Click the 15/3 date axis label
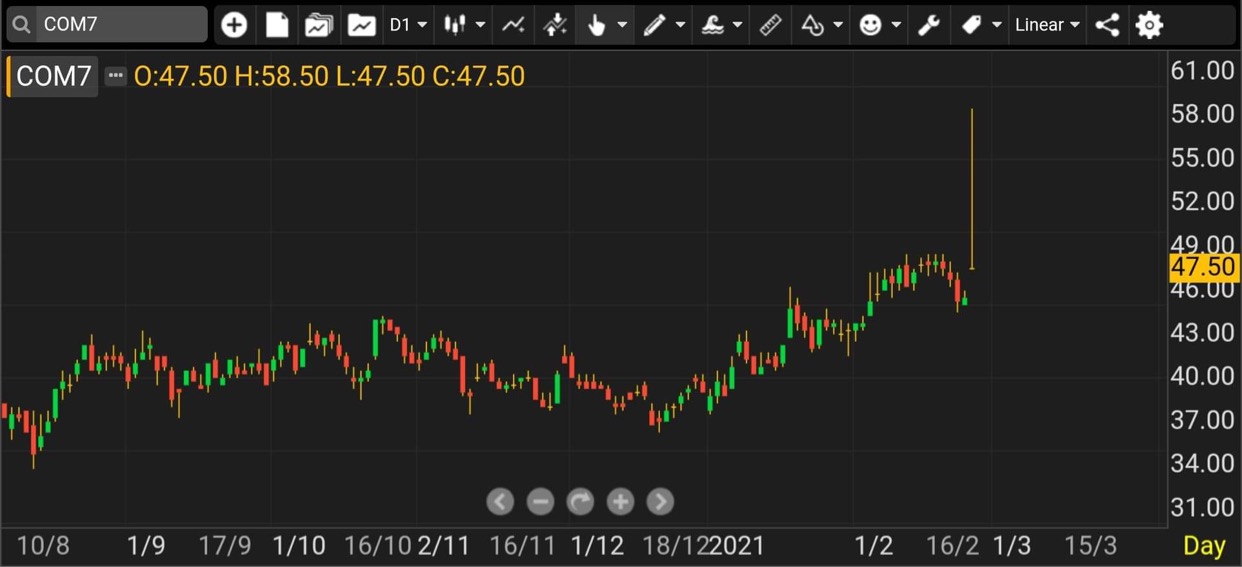 (x=1090, y=546)
